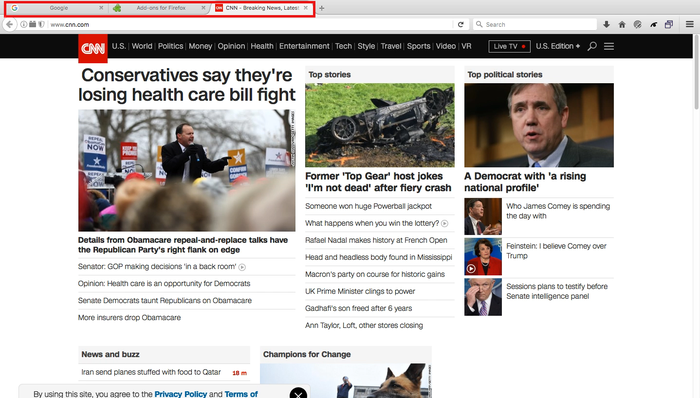Screen dimensions: 700x398
Task: Click the CNN logo
Action: point(93,48)
